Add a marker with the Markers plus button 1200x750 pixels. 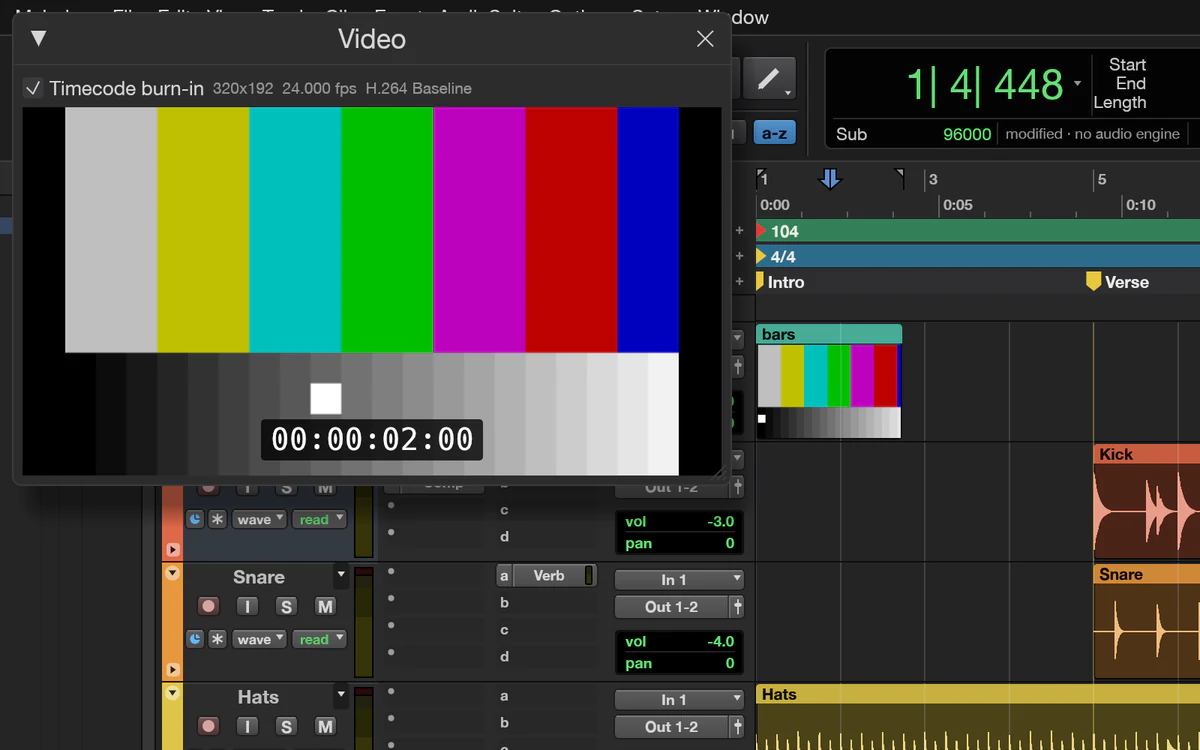tap(740, 282)
